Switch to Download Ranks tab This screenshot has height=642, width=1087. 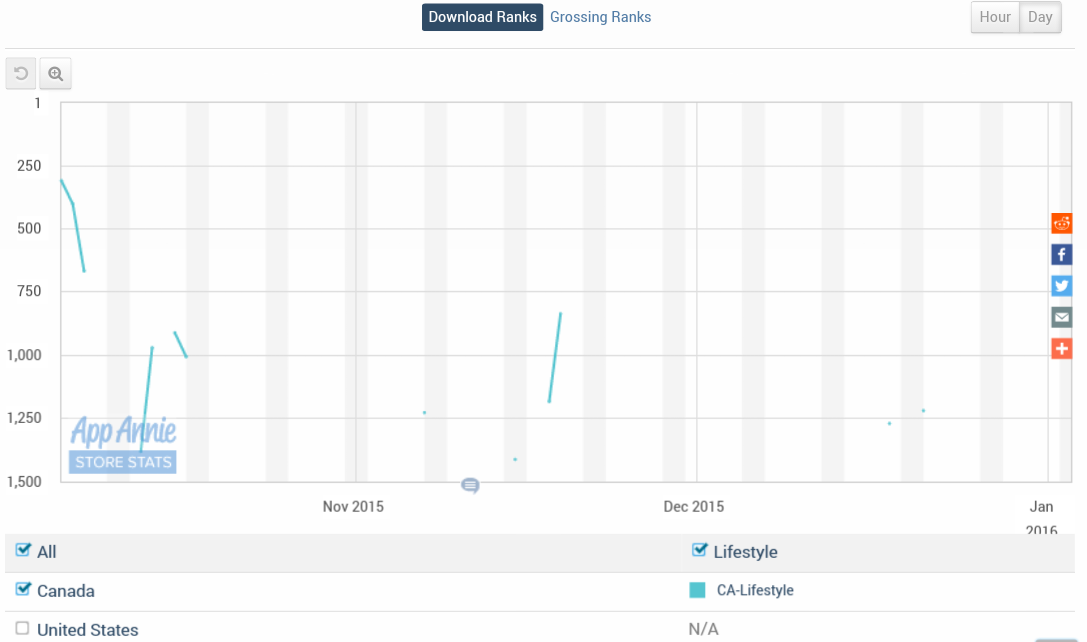482,17
